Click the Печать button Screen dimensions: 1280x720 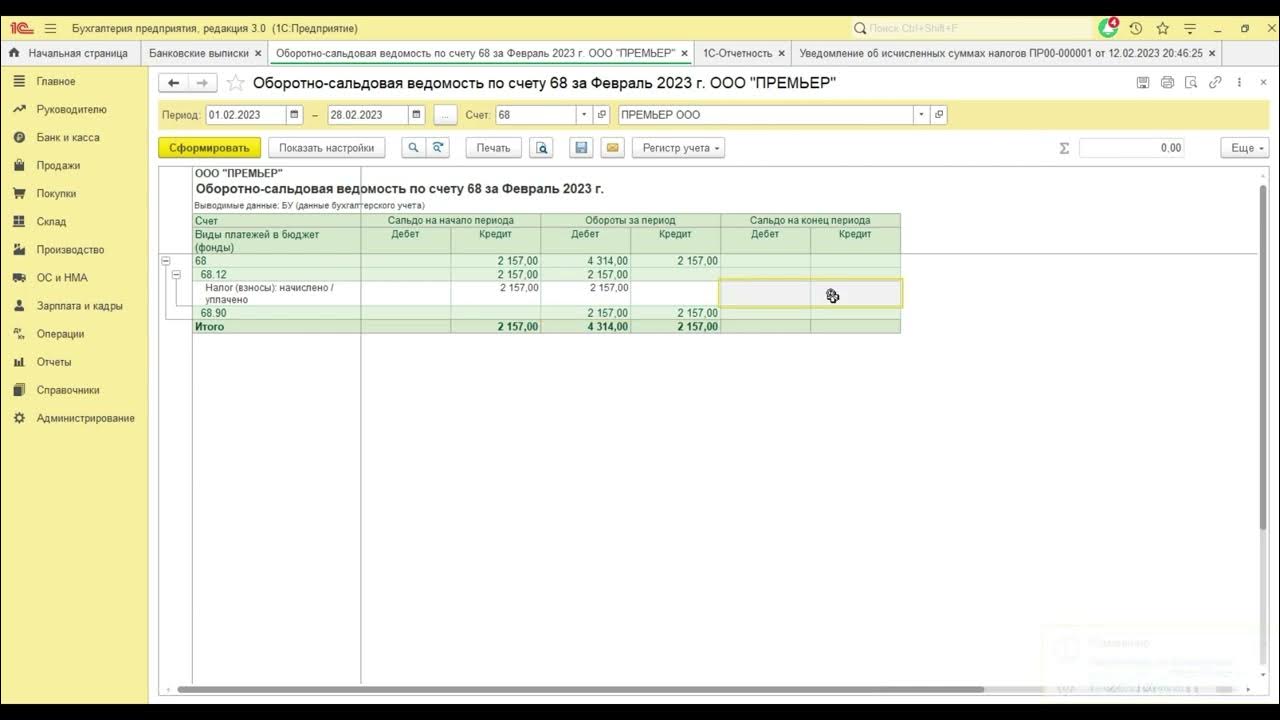tap(493, 148)
